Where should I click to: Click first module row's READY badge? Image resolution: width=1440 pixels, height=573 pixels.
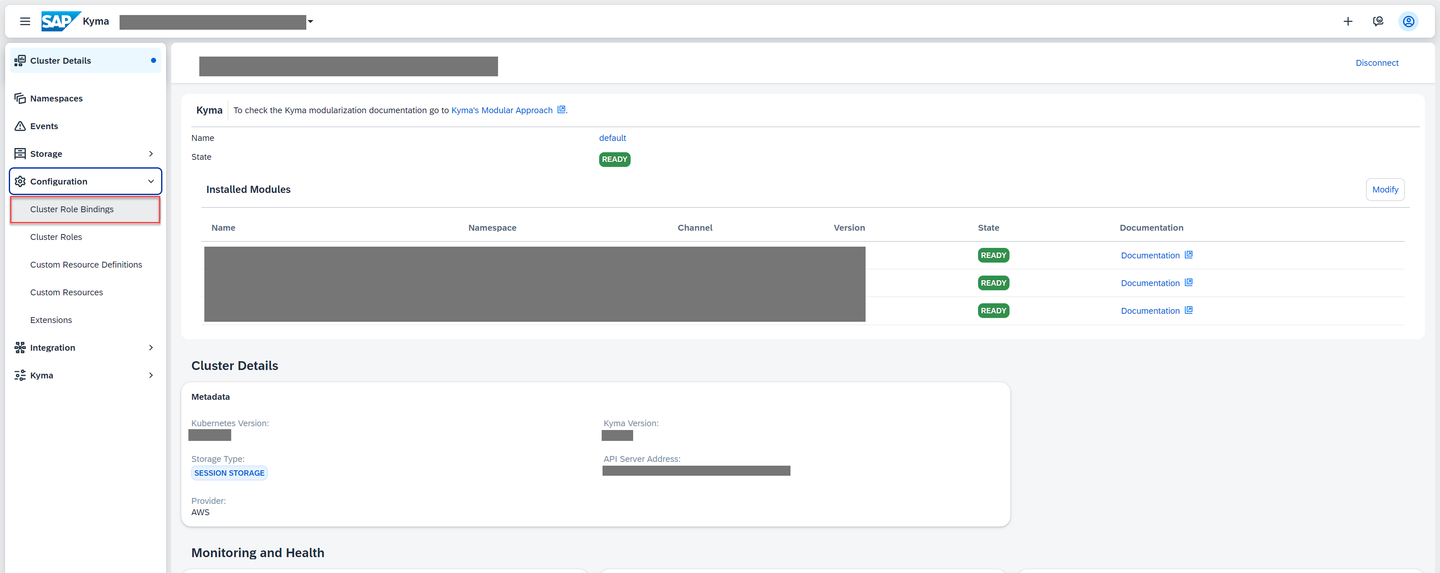[x=994, y=255]
